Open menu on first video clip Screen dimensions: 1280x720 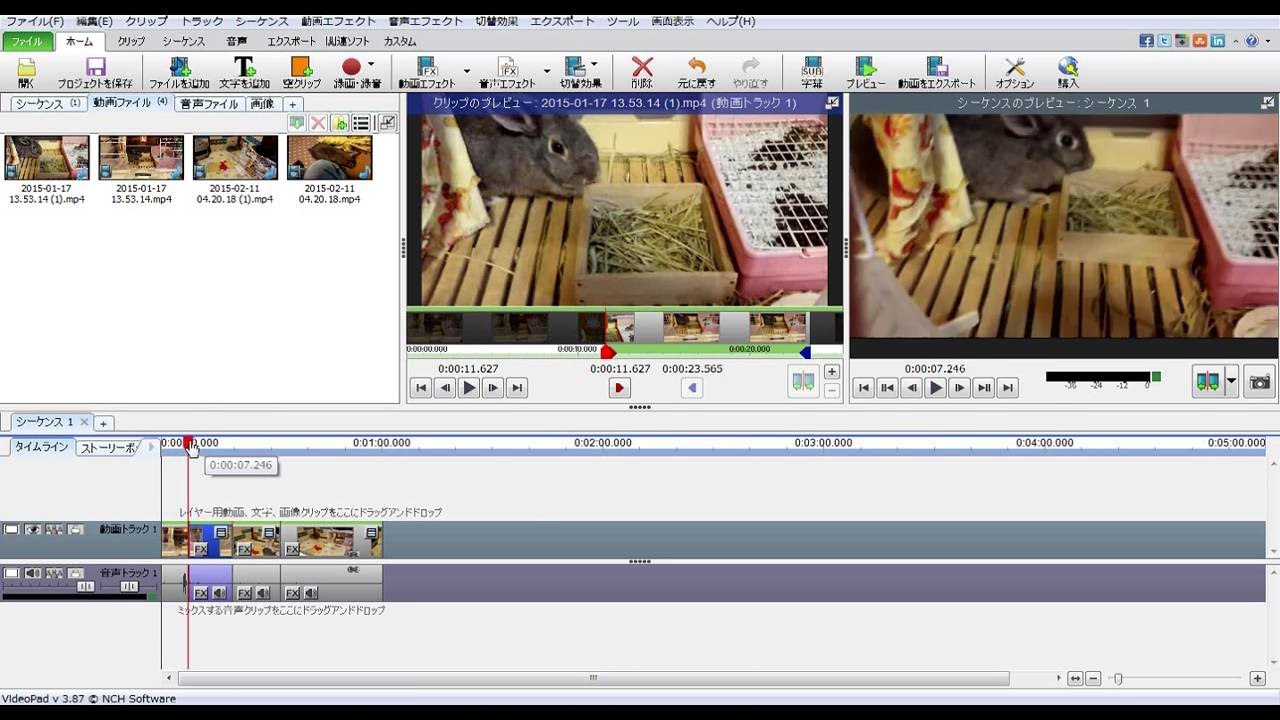click(221, 533)
